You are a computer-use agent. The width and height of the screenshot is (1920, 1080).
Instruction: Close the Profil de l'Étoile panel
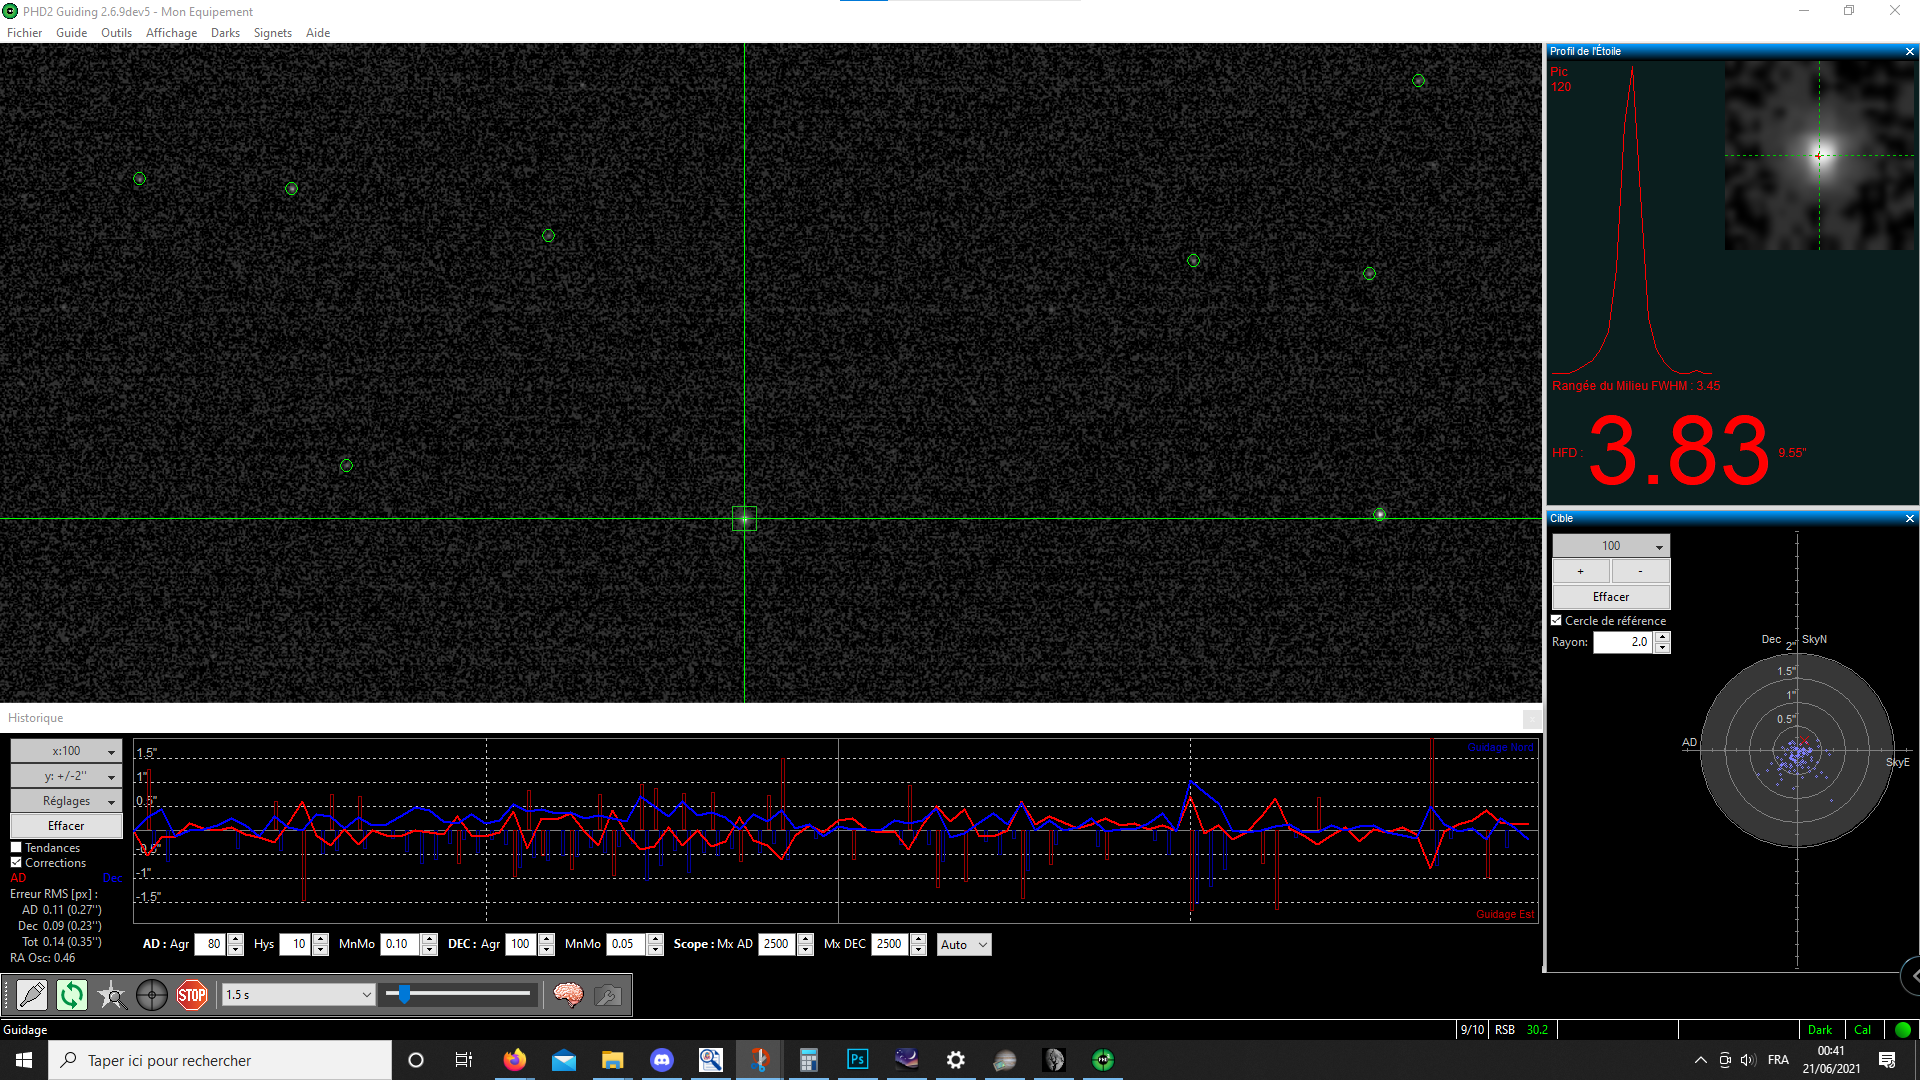point(1909,52)
